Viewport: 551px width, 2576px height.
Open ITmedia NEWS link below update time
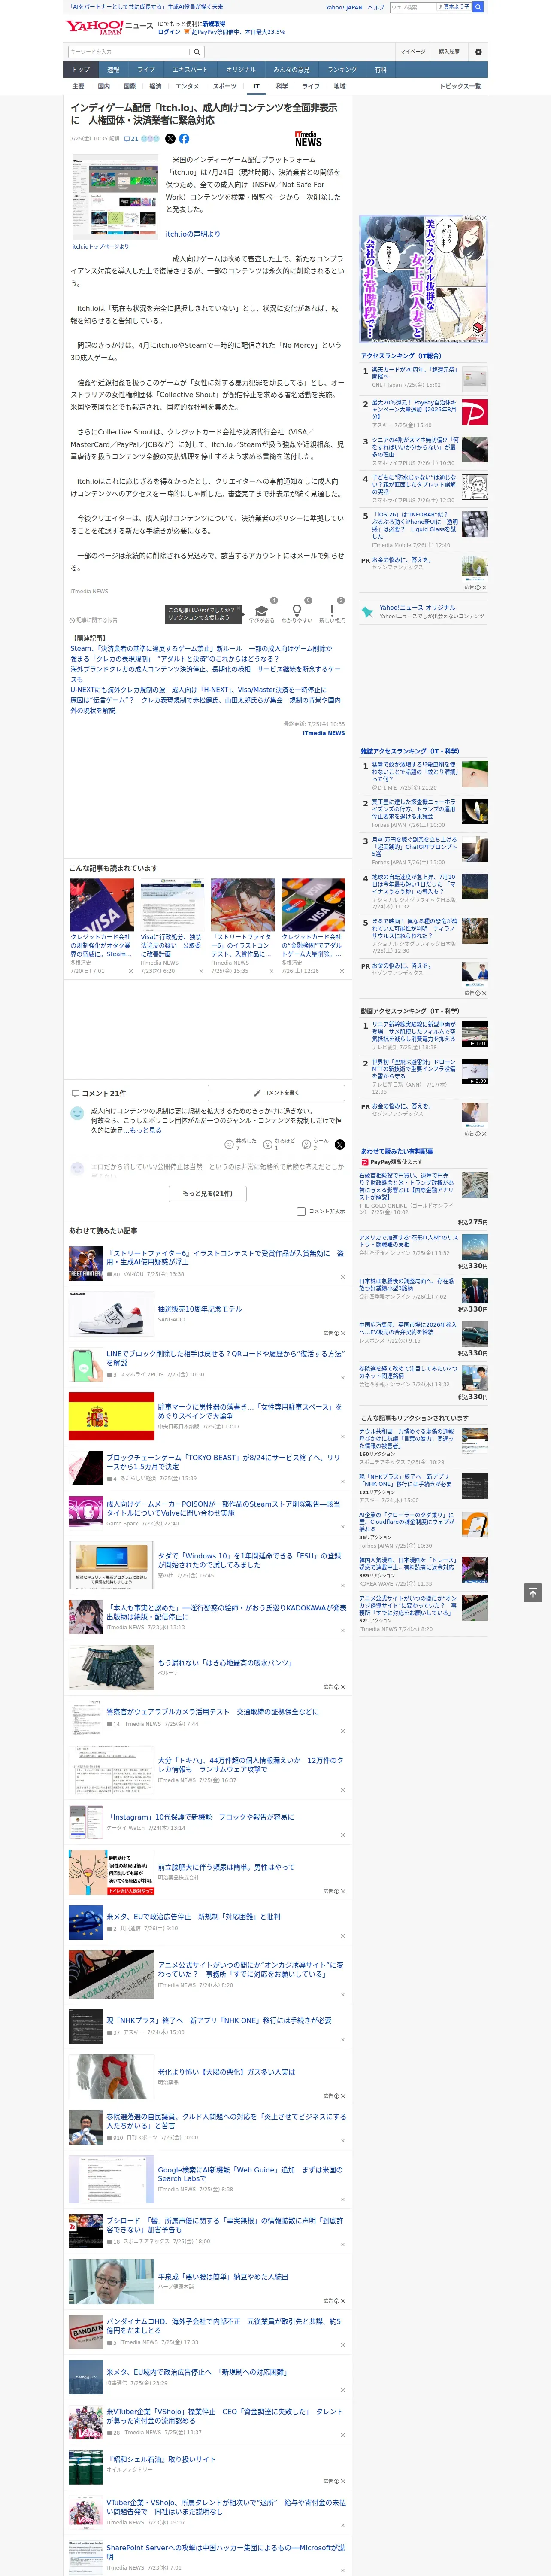pyautogui.click(x=324, y=733)
